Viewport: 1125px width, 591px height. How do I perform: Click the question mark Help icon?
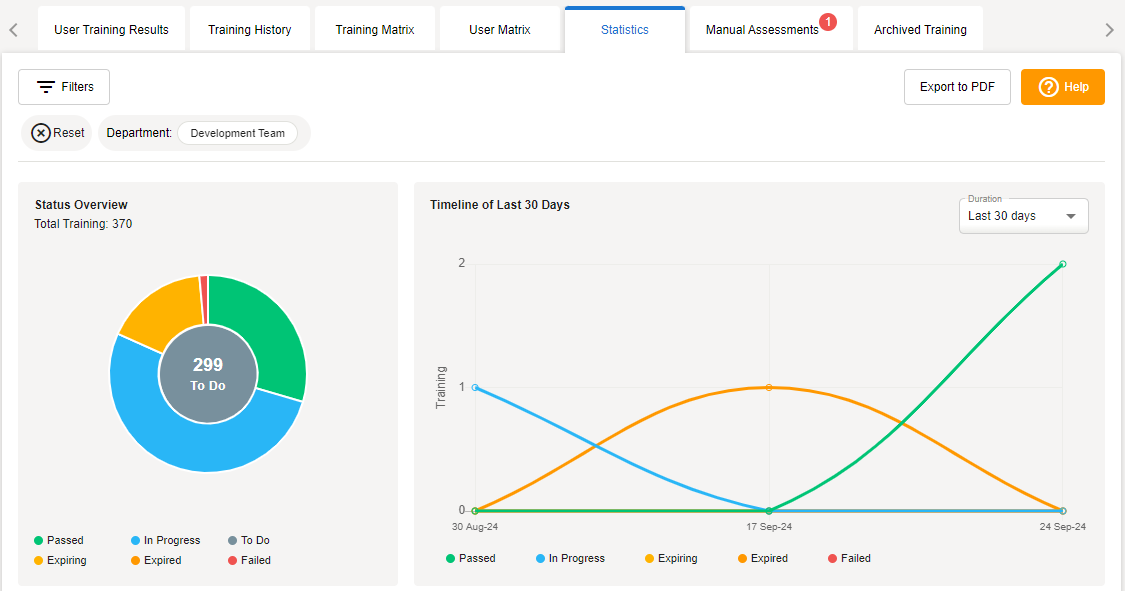[1048, 87]
